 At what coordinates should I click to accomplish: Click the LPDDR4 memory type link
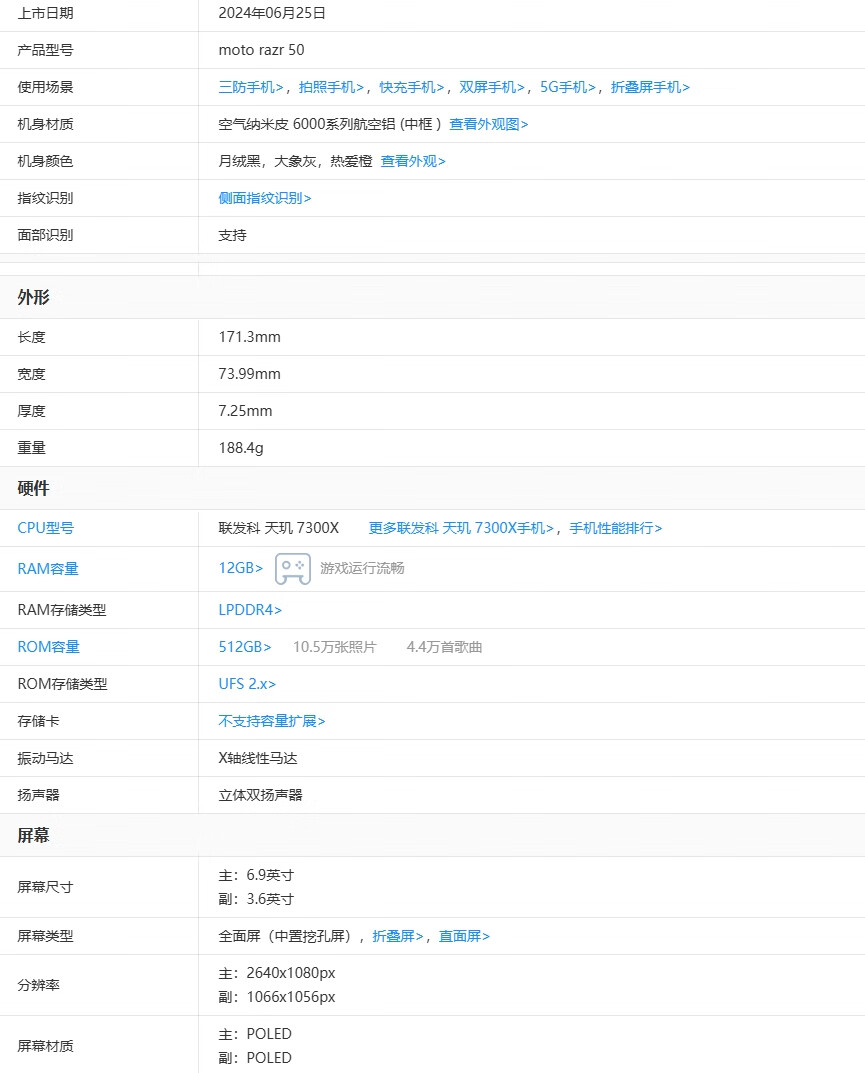click(250, 609)
